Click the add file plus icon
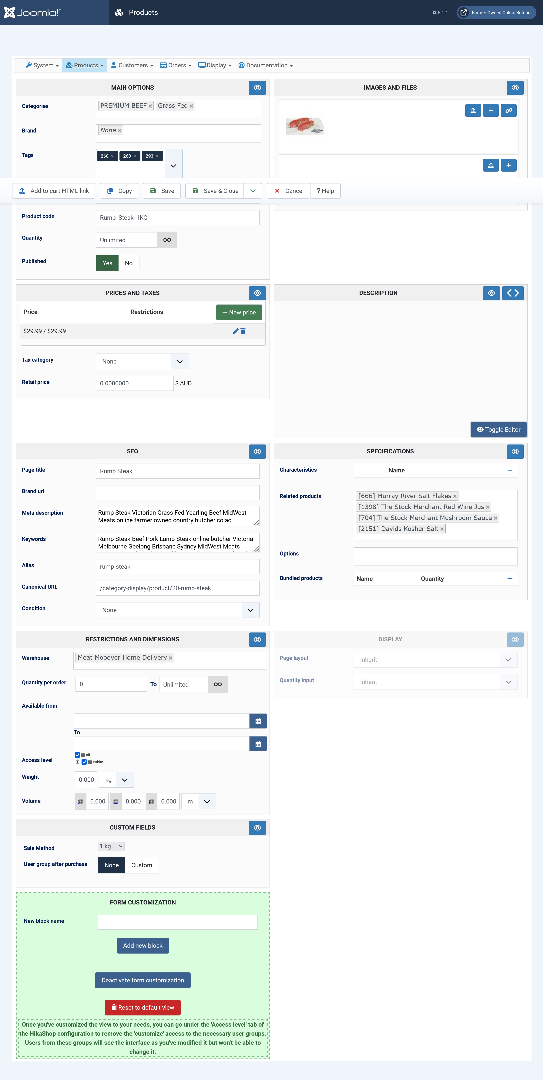543x1080 pixels. (x=509, y=165)
